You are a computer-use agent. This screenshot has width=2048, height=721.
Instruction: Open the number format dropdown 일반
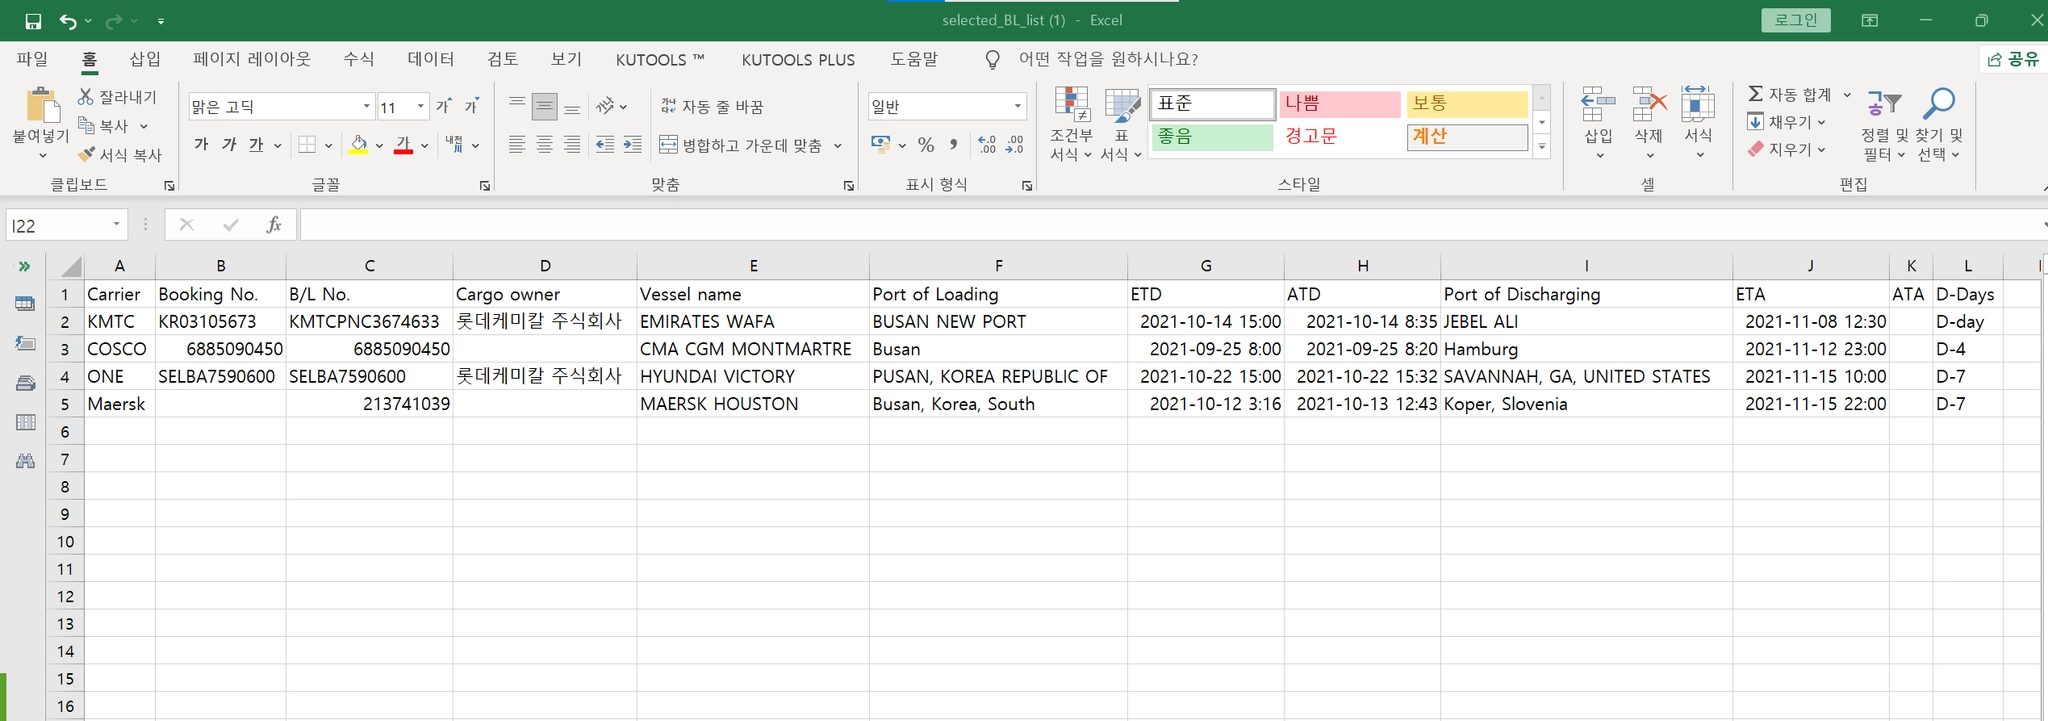[1018, 106]
